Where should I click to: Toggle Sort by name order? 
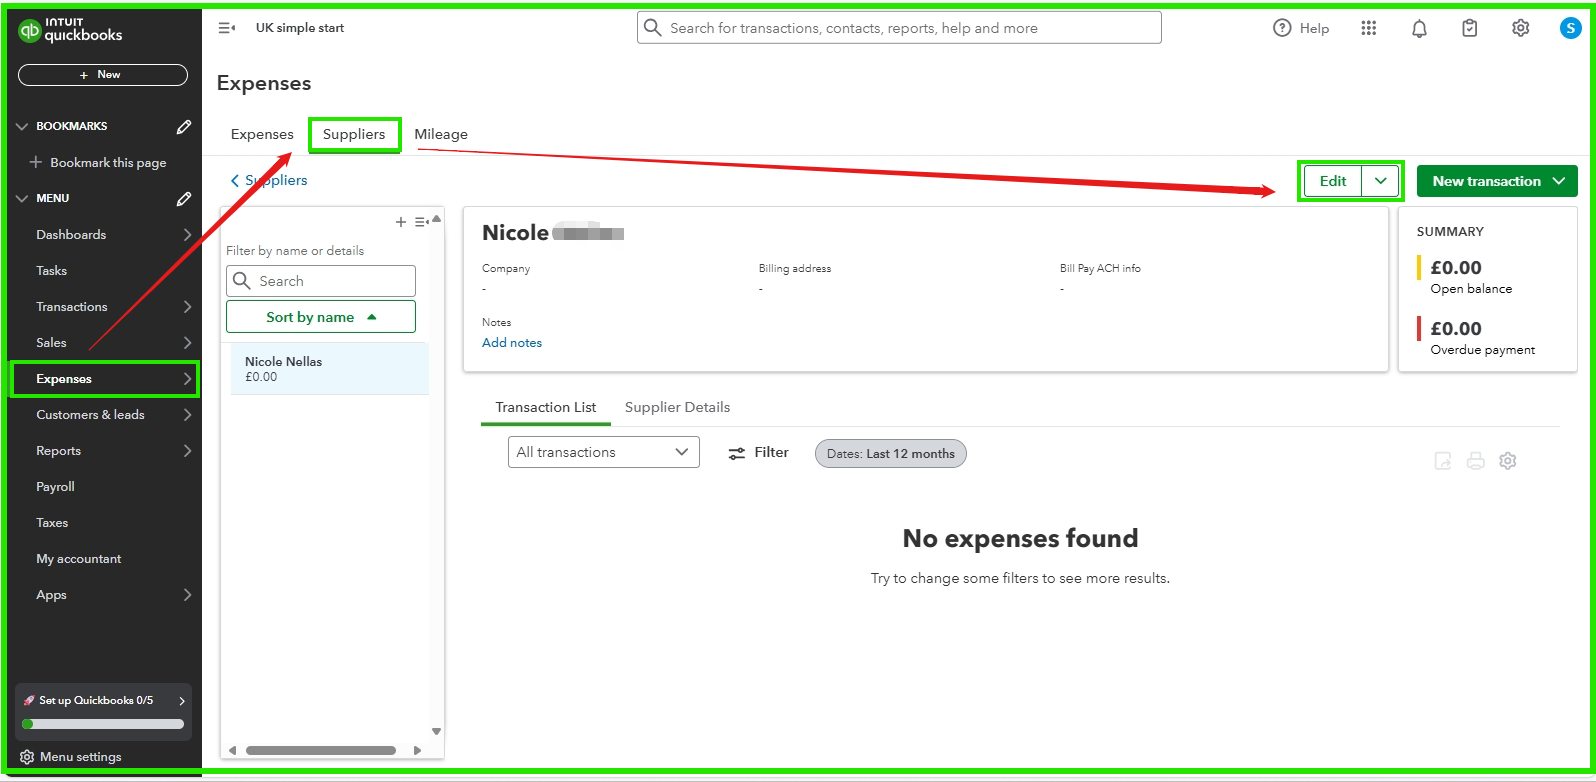321,317
